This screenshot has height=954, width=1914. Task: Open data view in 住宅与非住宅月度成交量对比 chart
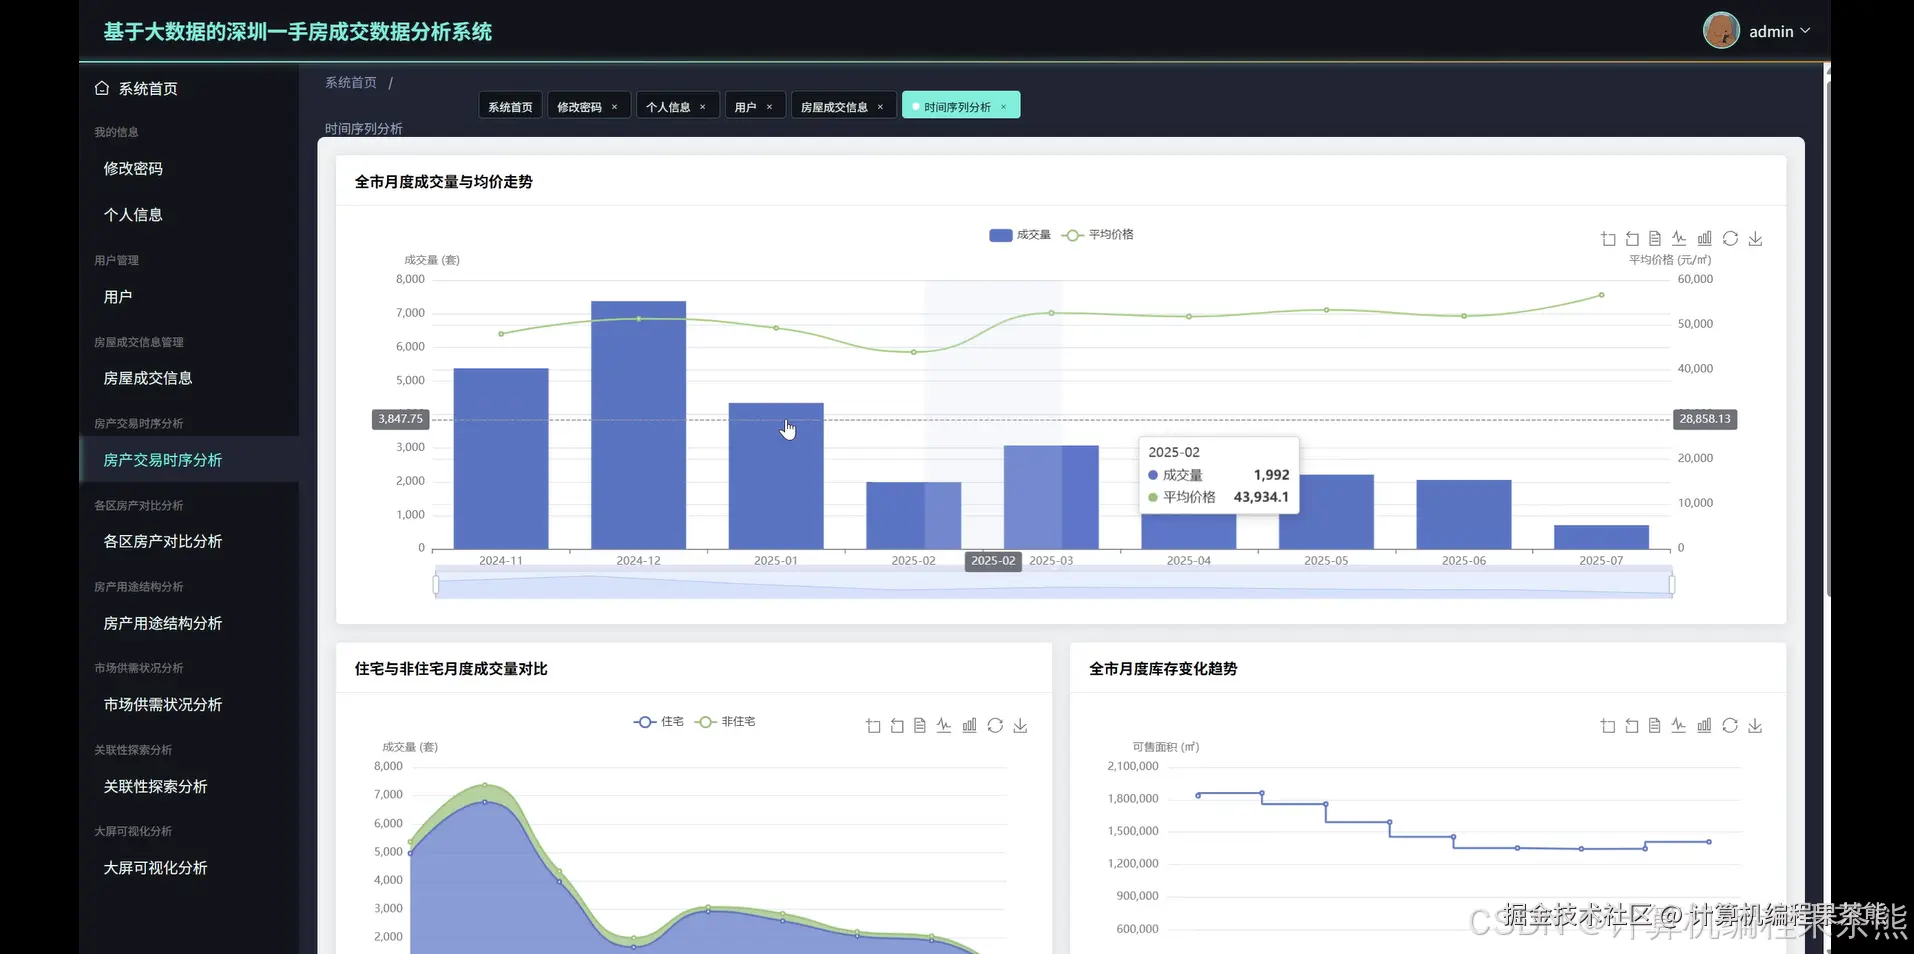tap(920, 726)
